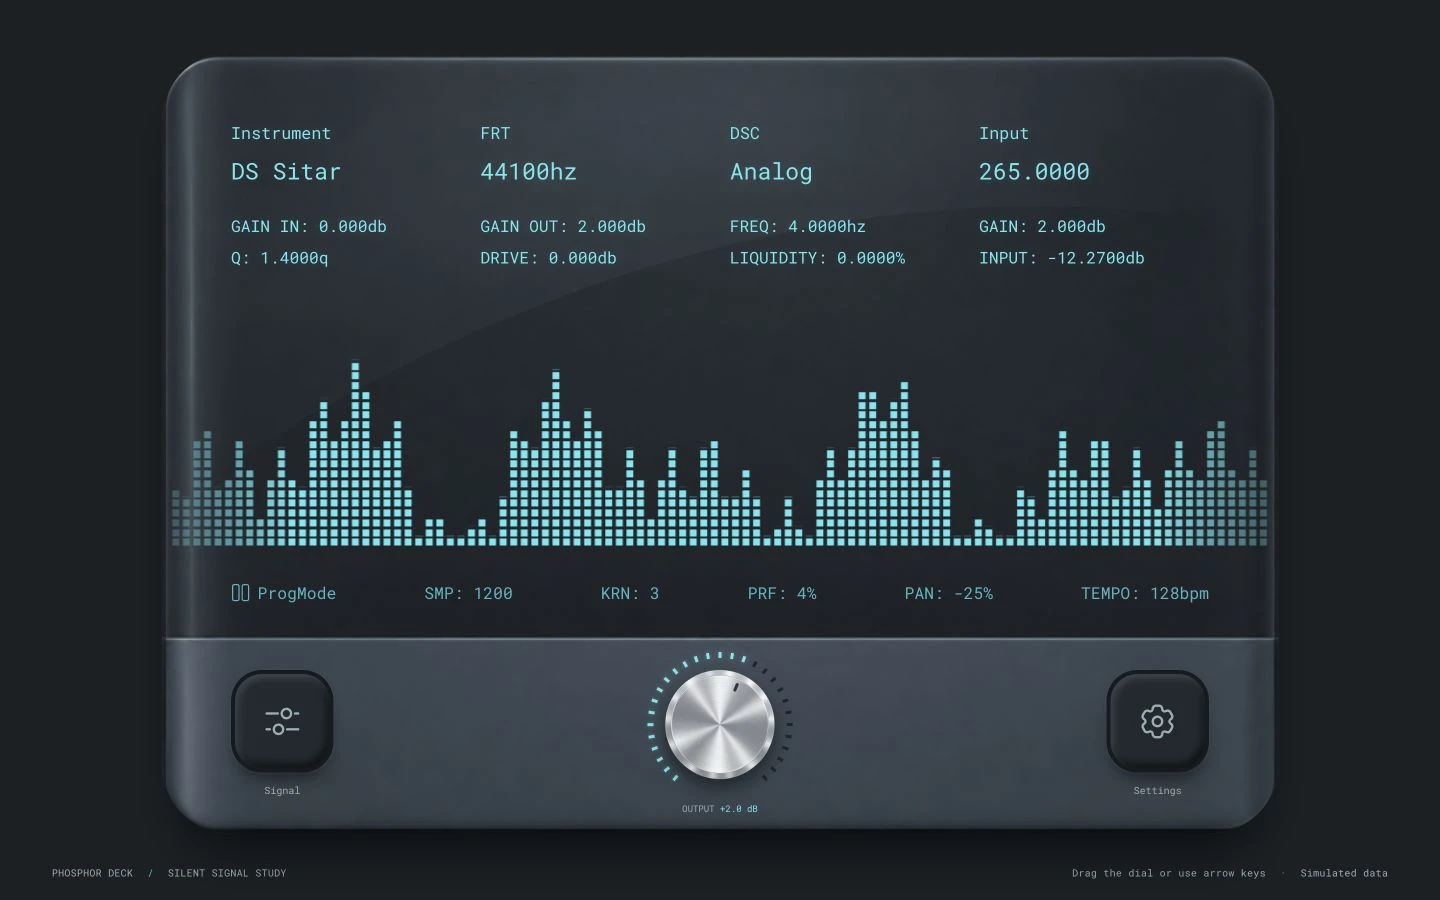
Task: Click the drag the dial hint text
Action: pyautogui.click(x=1169, y=873)
